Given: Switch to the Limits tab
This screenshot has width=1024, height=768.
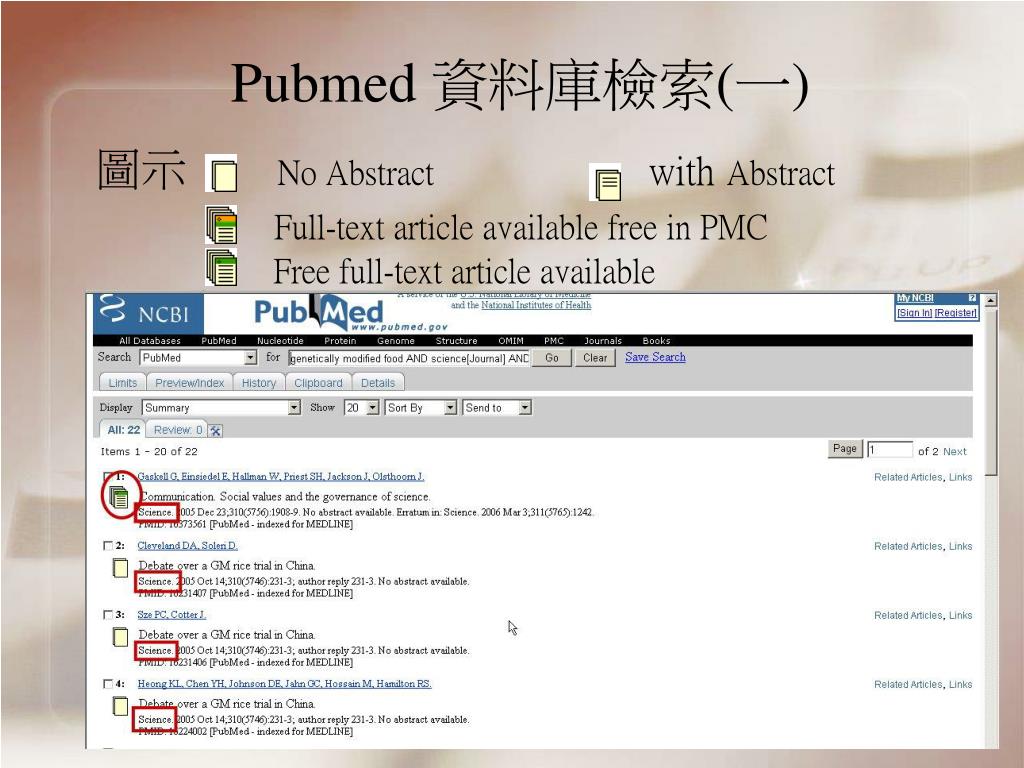Looking at the screenshot, I should coord(123,383).
